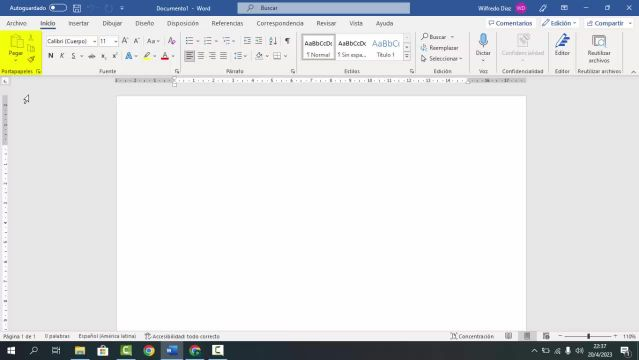Click the Copiar formato brush icon
The height and width of the screenshot is (360, 639).
(31, 60)
